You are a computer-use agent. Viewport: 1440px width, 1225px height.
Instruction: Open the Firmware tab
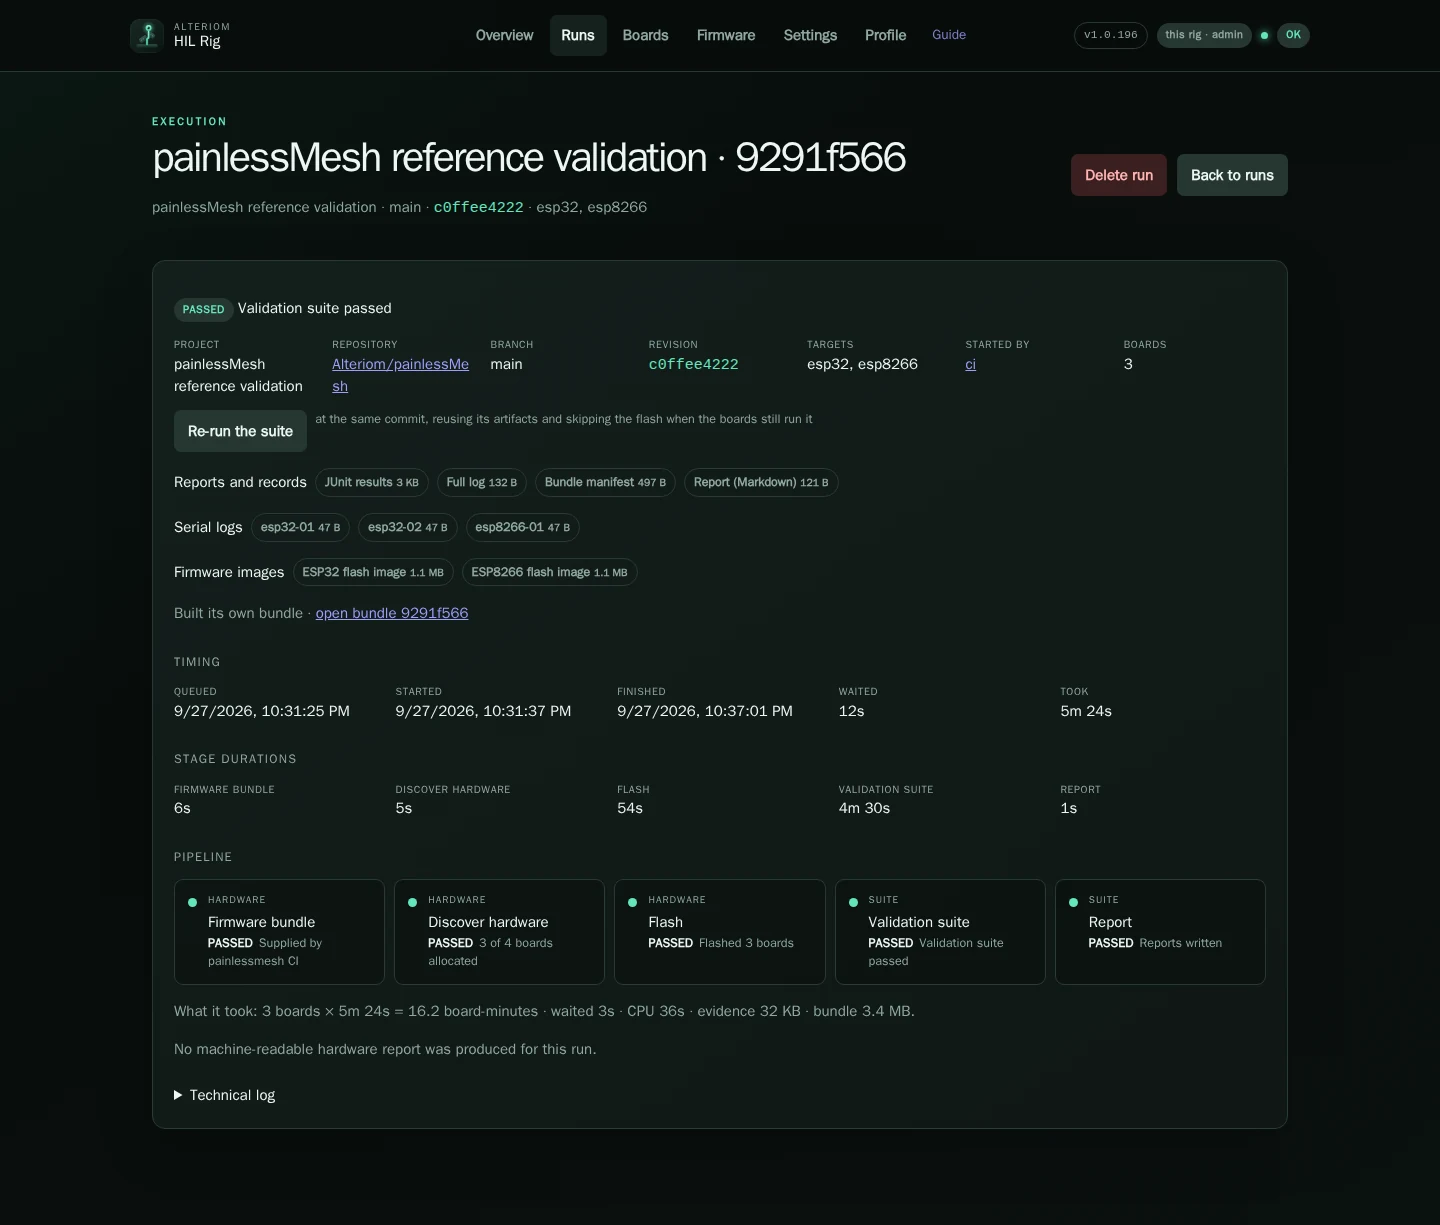(x=726, y=35)
